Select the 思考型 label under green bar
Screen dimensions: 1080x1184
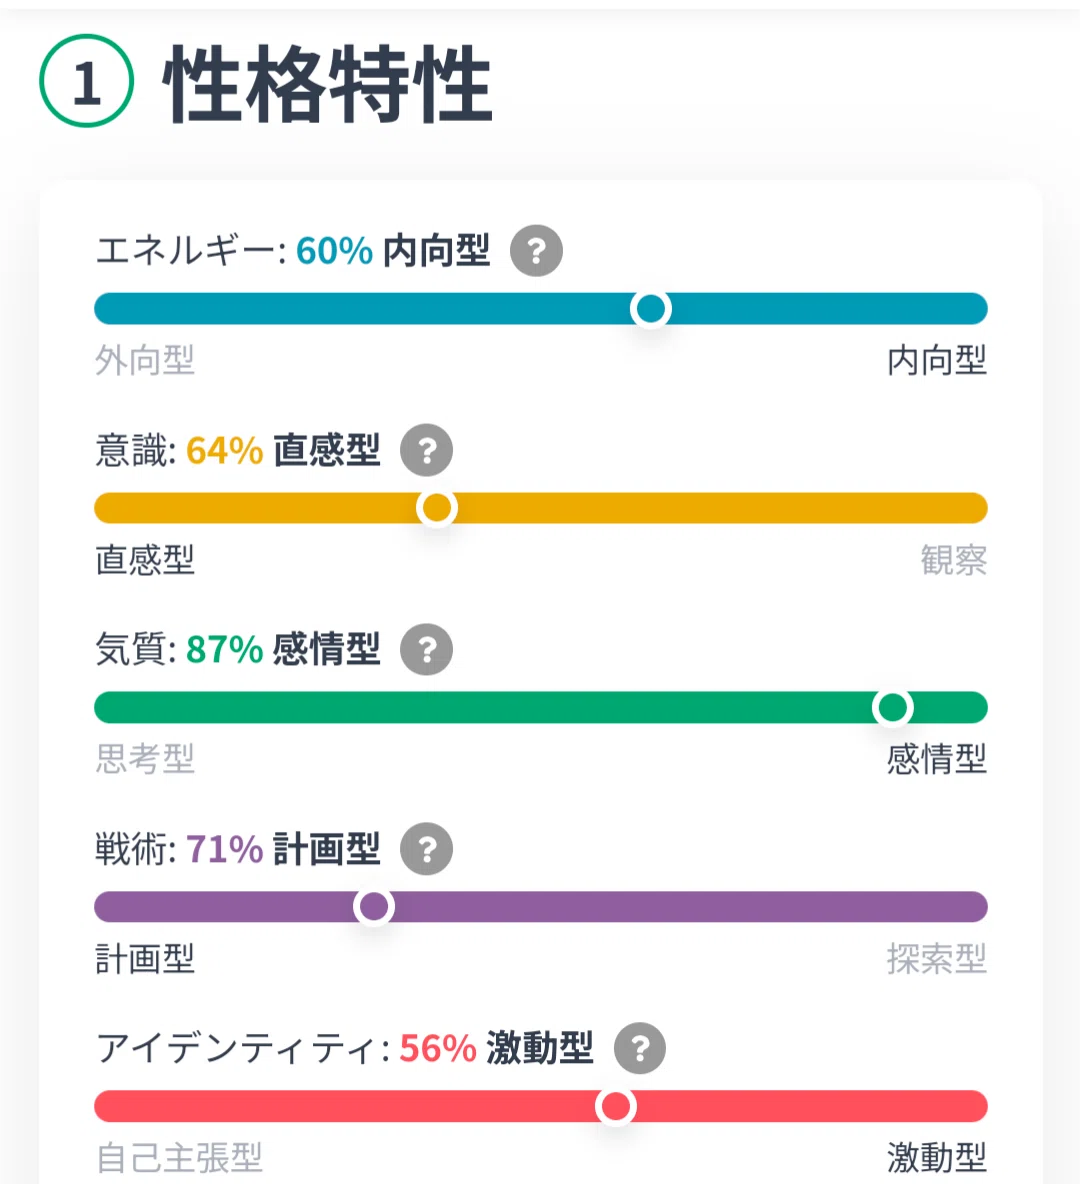145,759
